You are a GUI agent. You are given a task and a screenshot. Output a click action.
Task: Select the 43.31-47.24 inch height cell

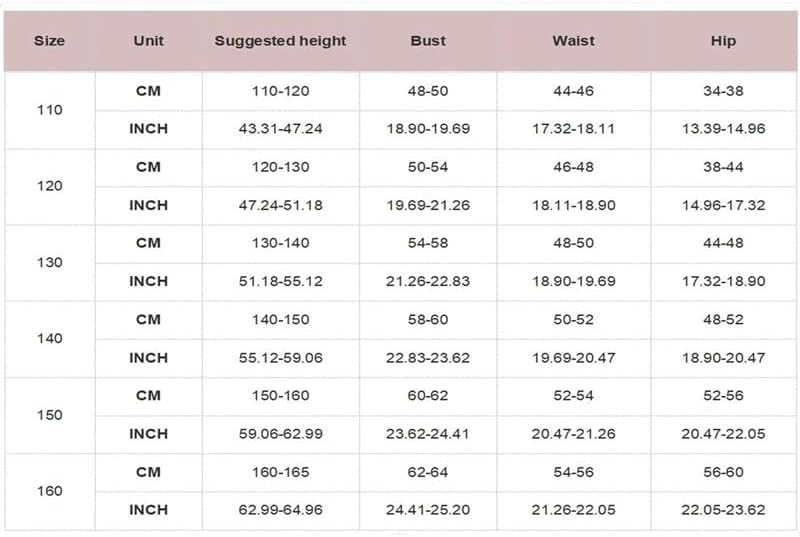[280, 129]
